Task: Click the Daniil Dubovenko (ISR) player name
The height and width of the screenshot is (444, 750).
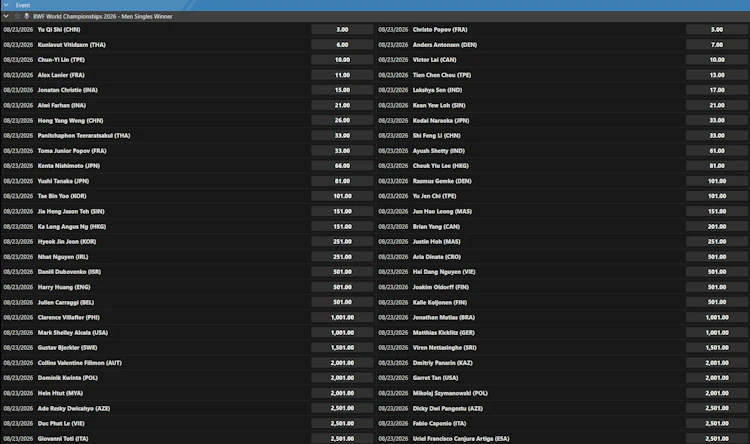Action: click(69, 272)
